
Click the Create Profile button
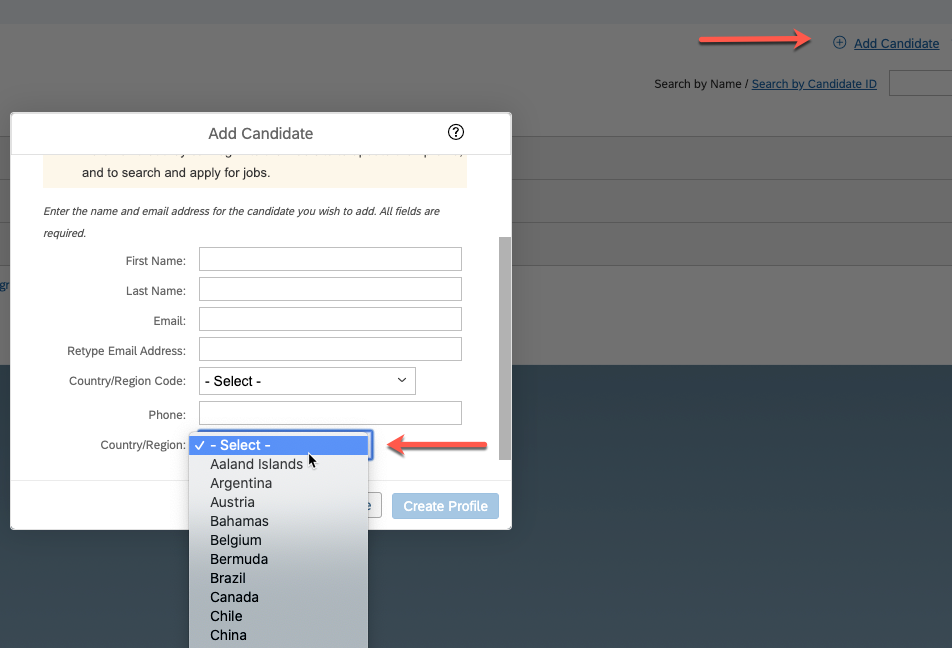pyautogui.click(x=446, y=506)
